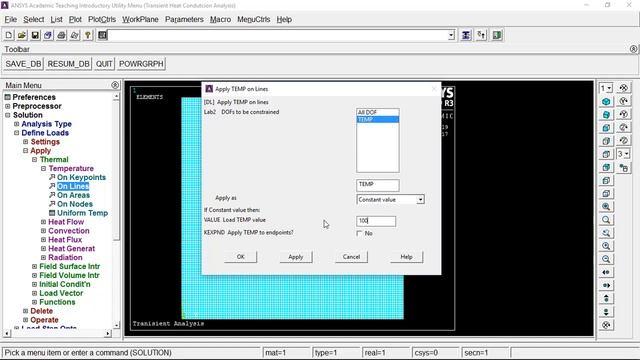
Task: Open the Parameters menu
Action: (x=184, y=20)
